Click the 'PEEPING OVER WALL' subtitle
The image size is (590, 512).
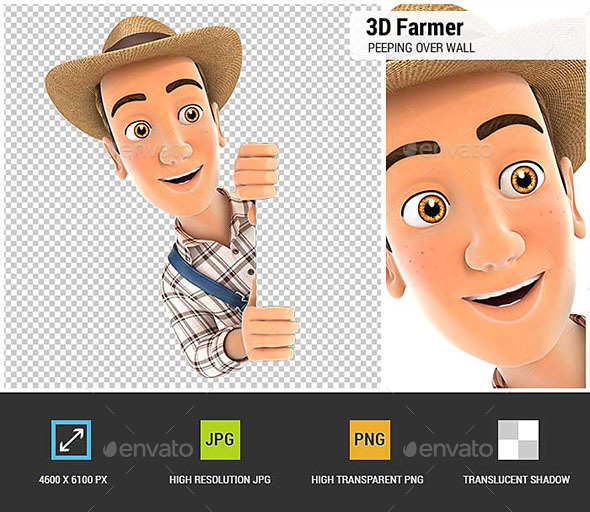click(x=421, y=48)
